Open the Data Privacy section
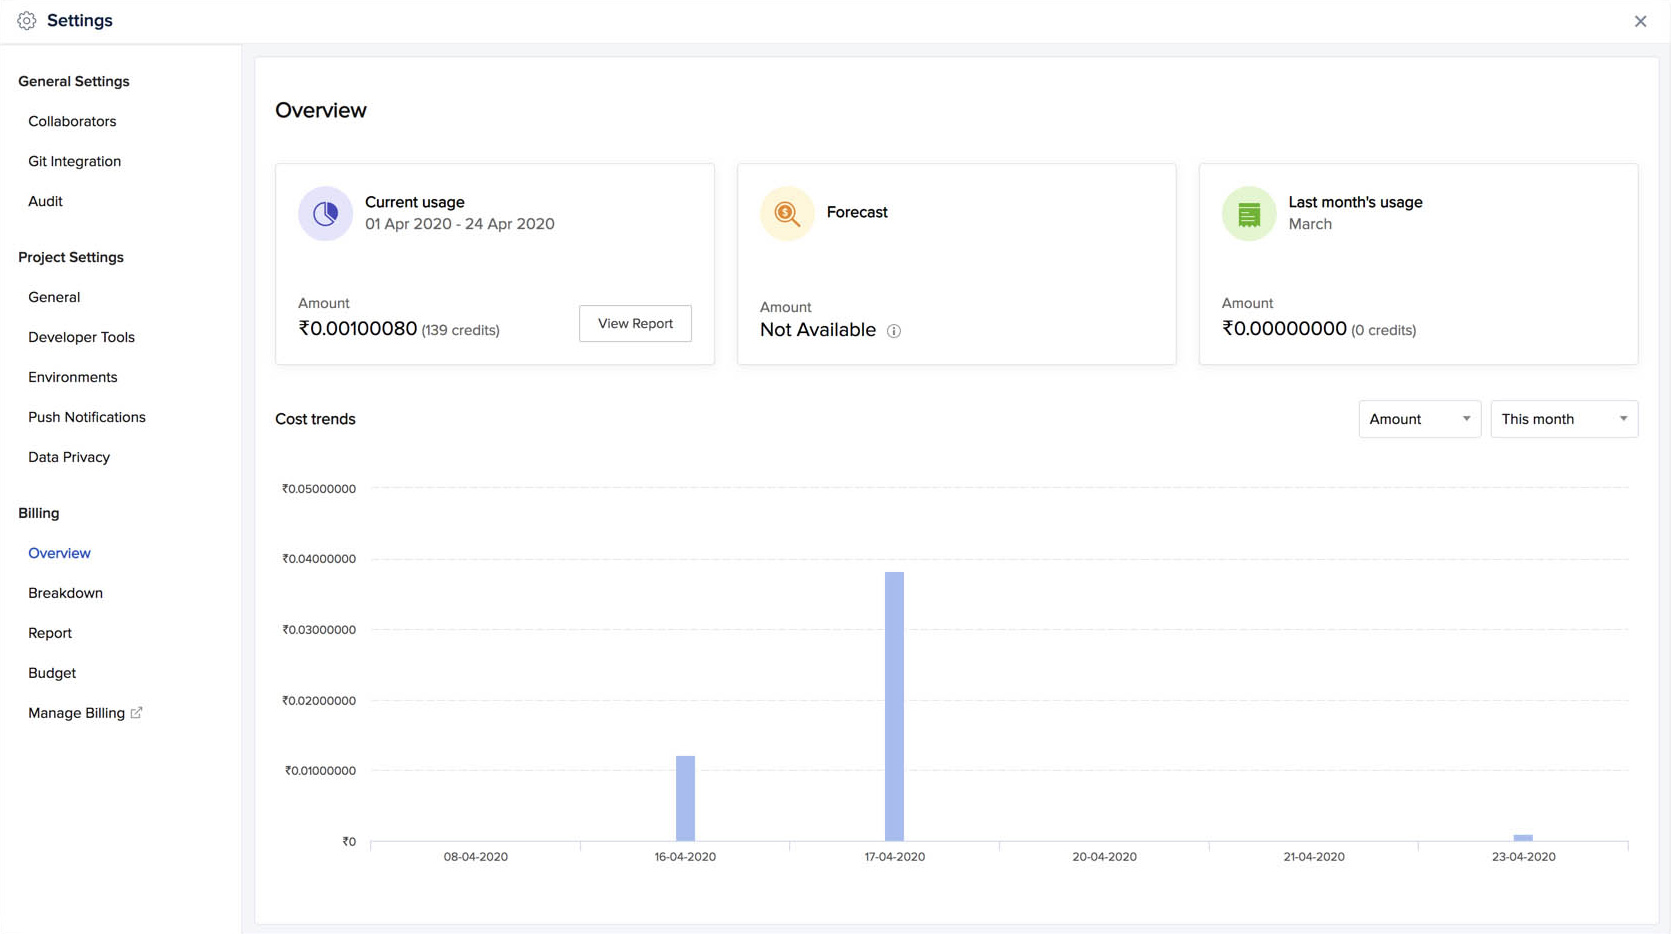Image resolution: width=1671 pixels, height=934 pixels. pyautogui.click(x=68, y=457)
